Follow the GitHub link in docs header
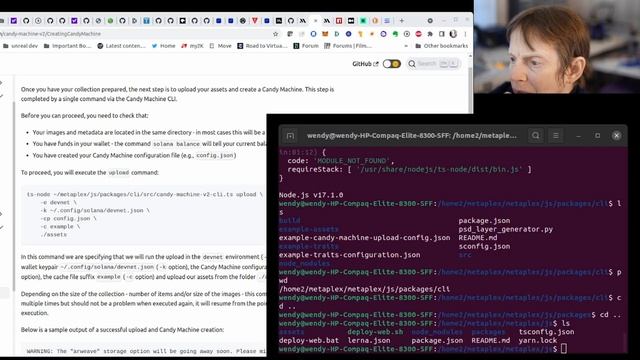This screenshot has width=640, height=360. [365, 64]
